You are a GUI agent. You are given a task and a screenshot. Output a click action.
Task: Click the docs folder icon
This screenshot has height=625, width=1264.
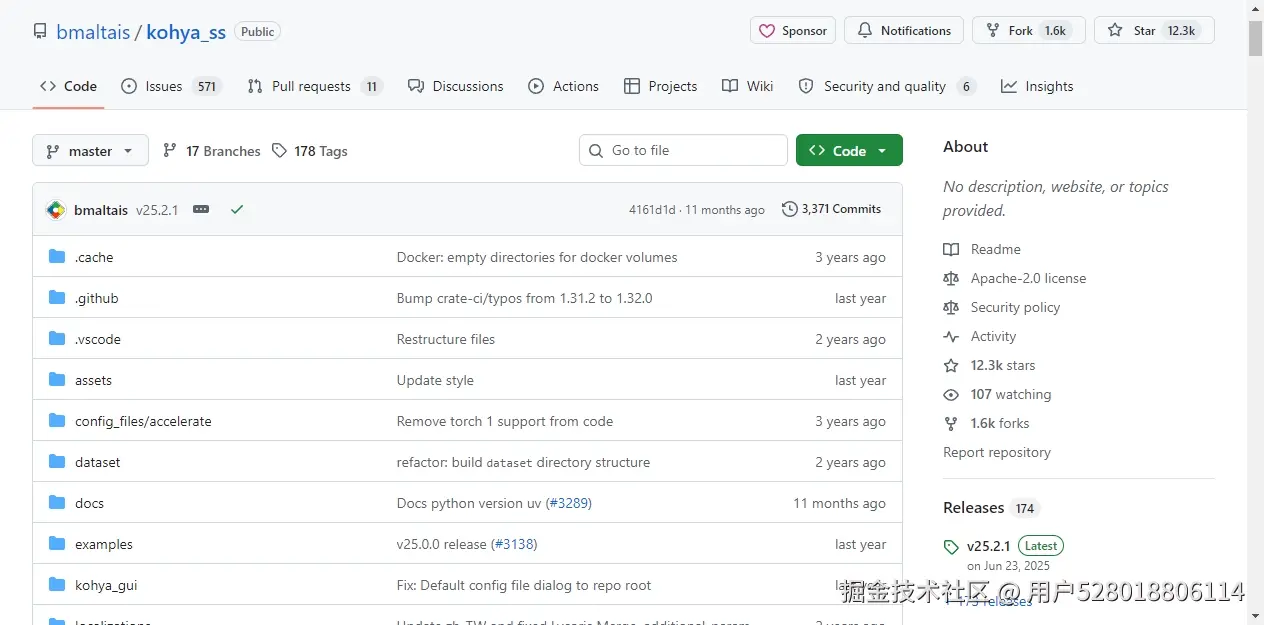pos(57,503)
